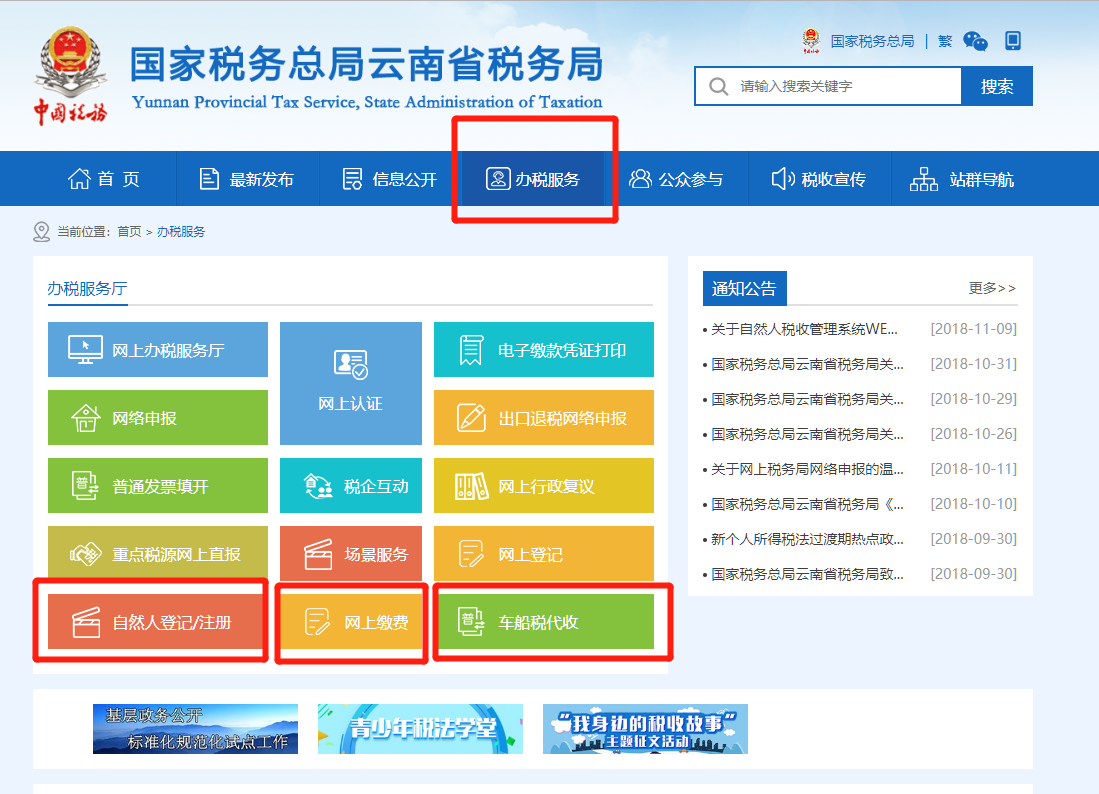
Task: Click the WeChat icon in the header
Action: click(x=975, y=41)
